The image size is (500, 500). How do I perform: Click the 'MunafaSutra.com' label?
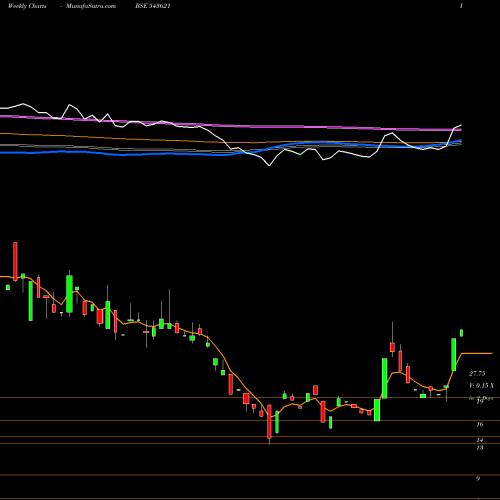[91, 6]
